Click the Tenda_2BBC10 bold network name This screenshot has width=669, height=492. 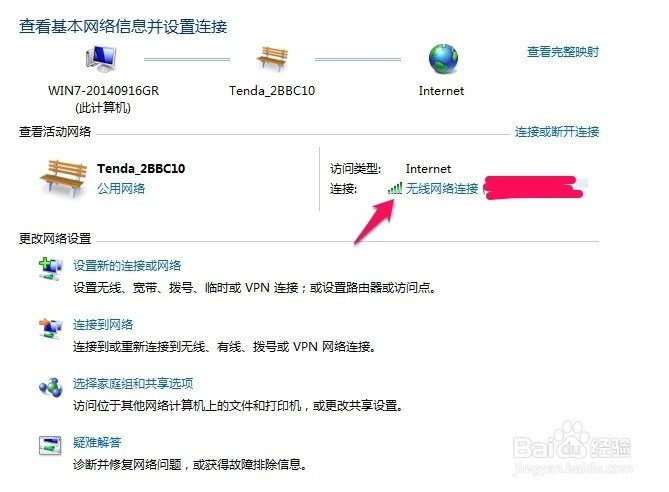pyautogui.click(x=141, y=169)
